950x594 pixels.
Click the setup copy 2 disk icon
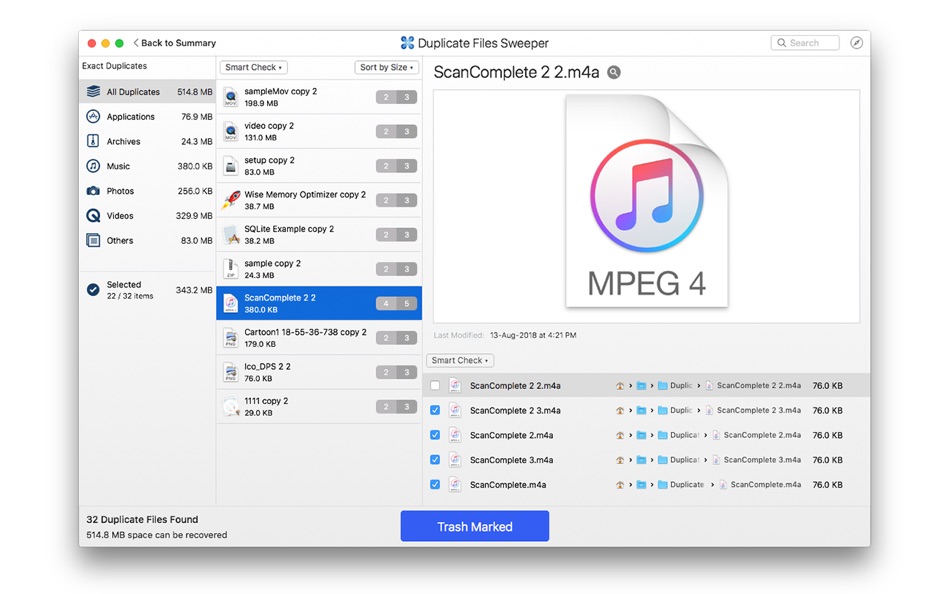coord(230,166)
